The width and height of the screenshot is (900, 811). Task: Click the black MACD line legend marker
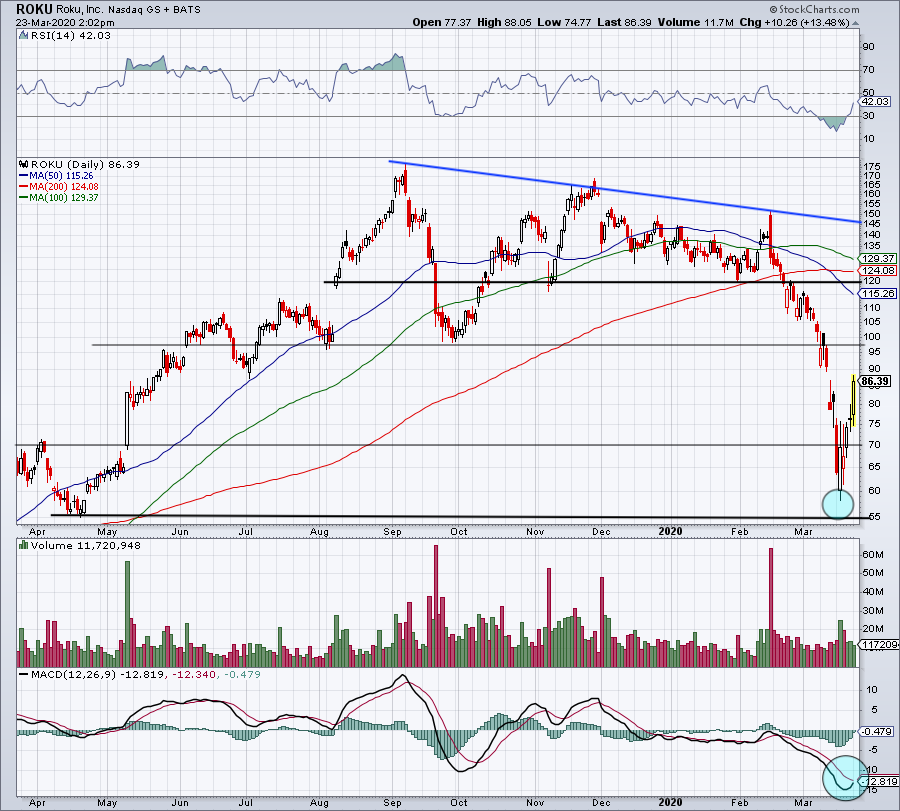(x=24, y=674)
